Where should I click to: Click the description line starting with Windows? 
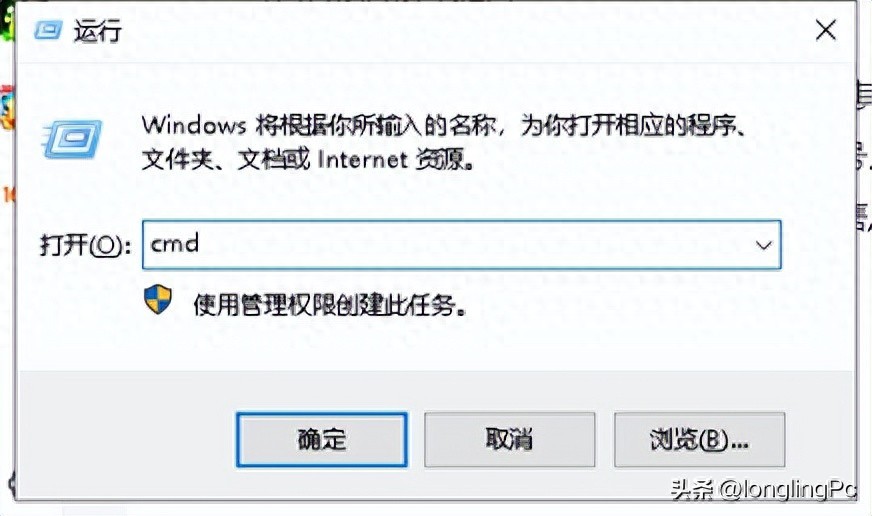pyautogui.click(x=443, y=126)
